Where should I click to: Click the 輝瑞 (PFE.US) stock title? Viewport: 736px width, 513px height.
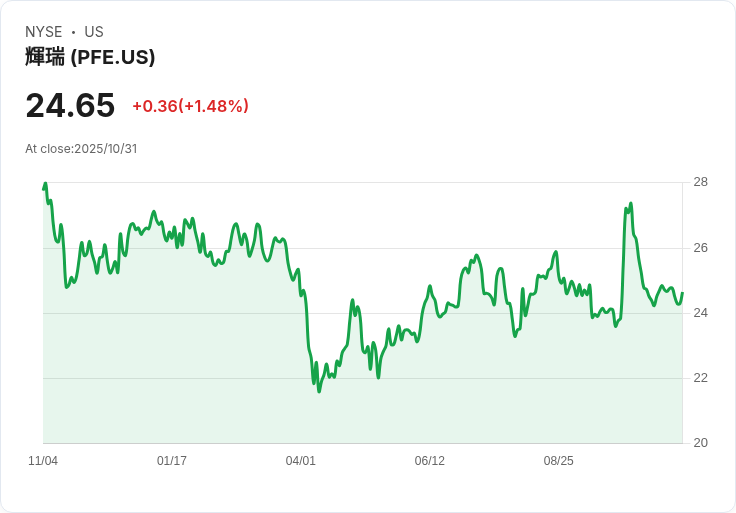90,58
